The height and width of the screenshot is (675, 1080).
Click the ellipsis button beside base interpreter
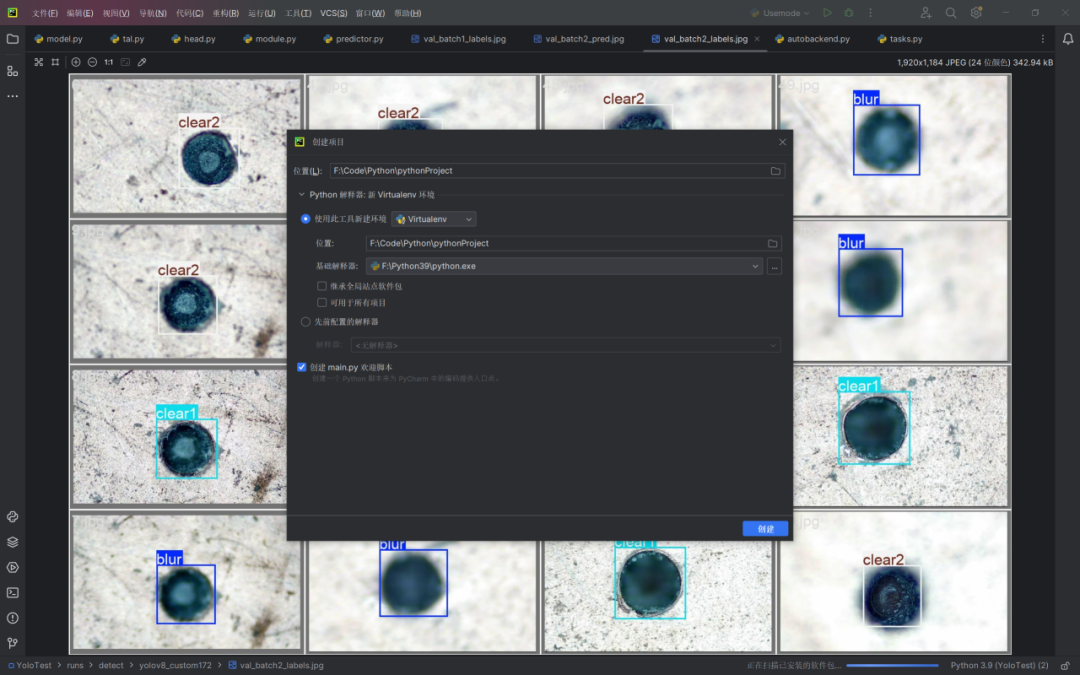(x=774, y=267)
